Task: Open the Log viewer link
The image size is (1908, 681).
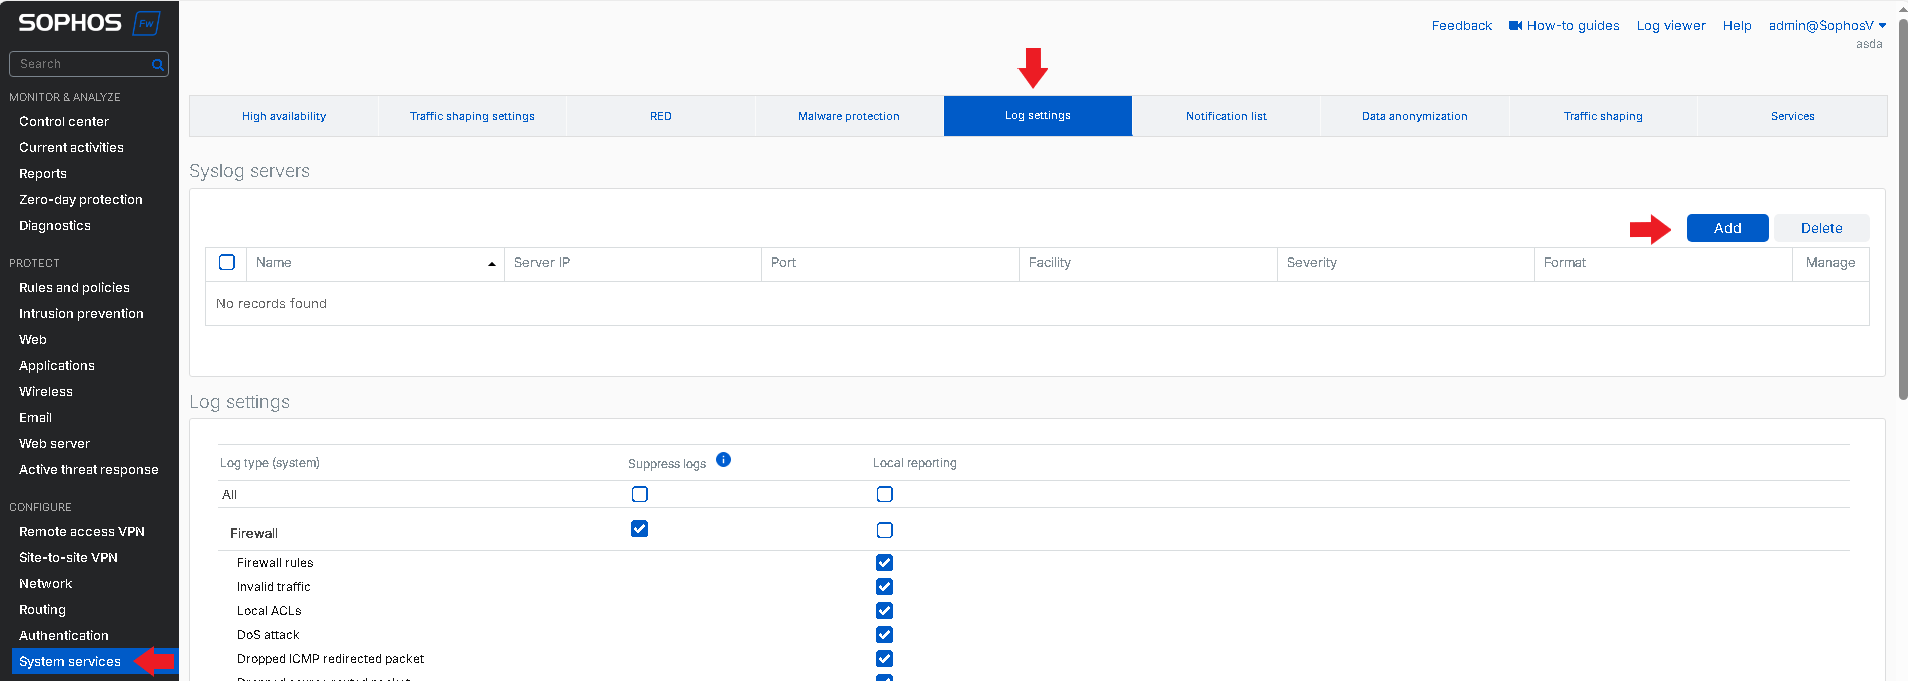Action: pos(1671,26)
